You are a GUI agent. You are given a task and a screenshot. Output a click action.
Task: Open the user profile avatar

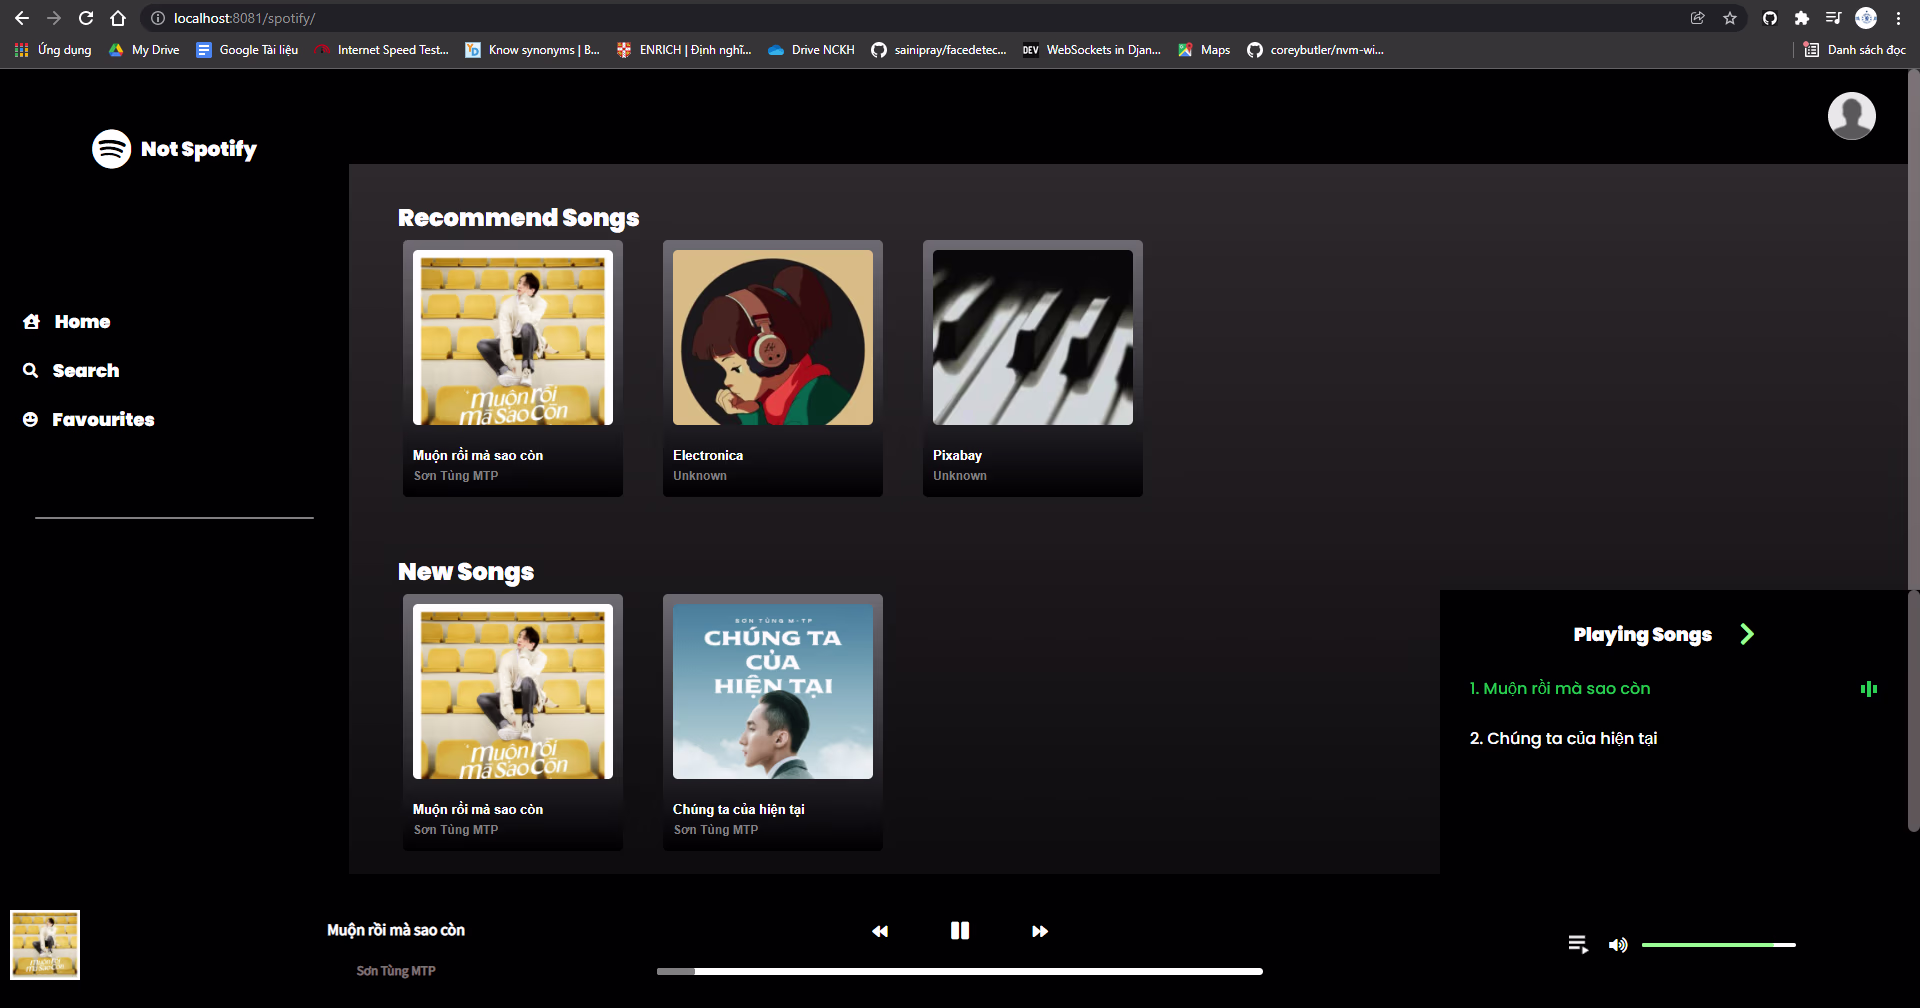click(1851, 116)
